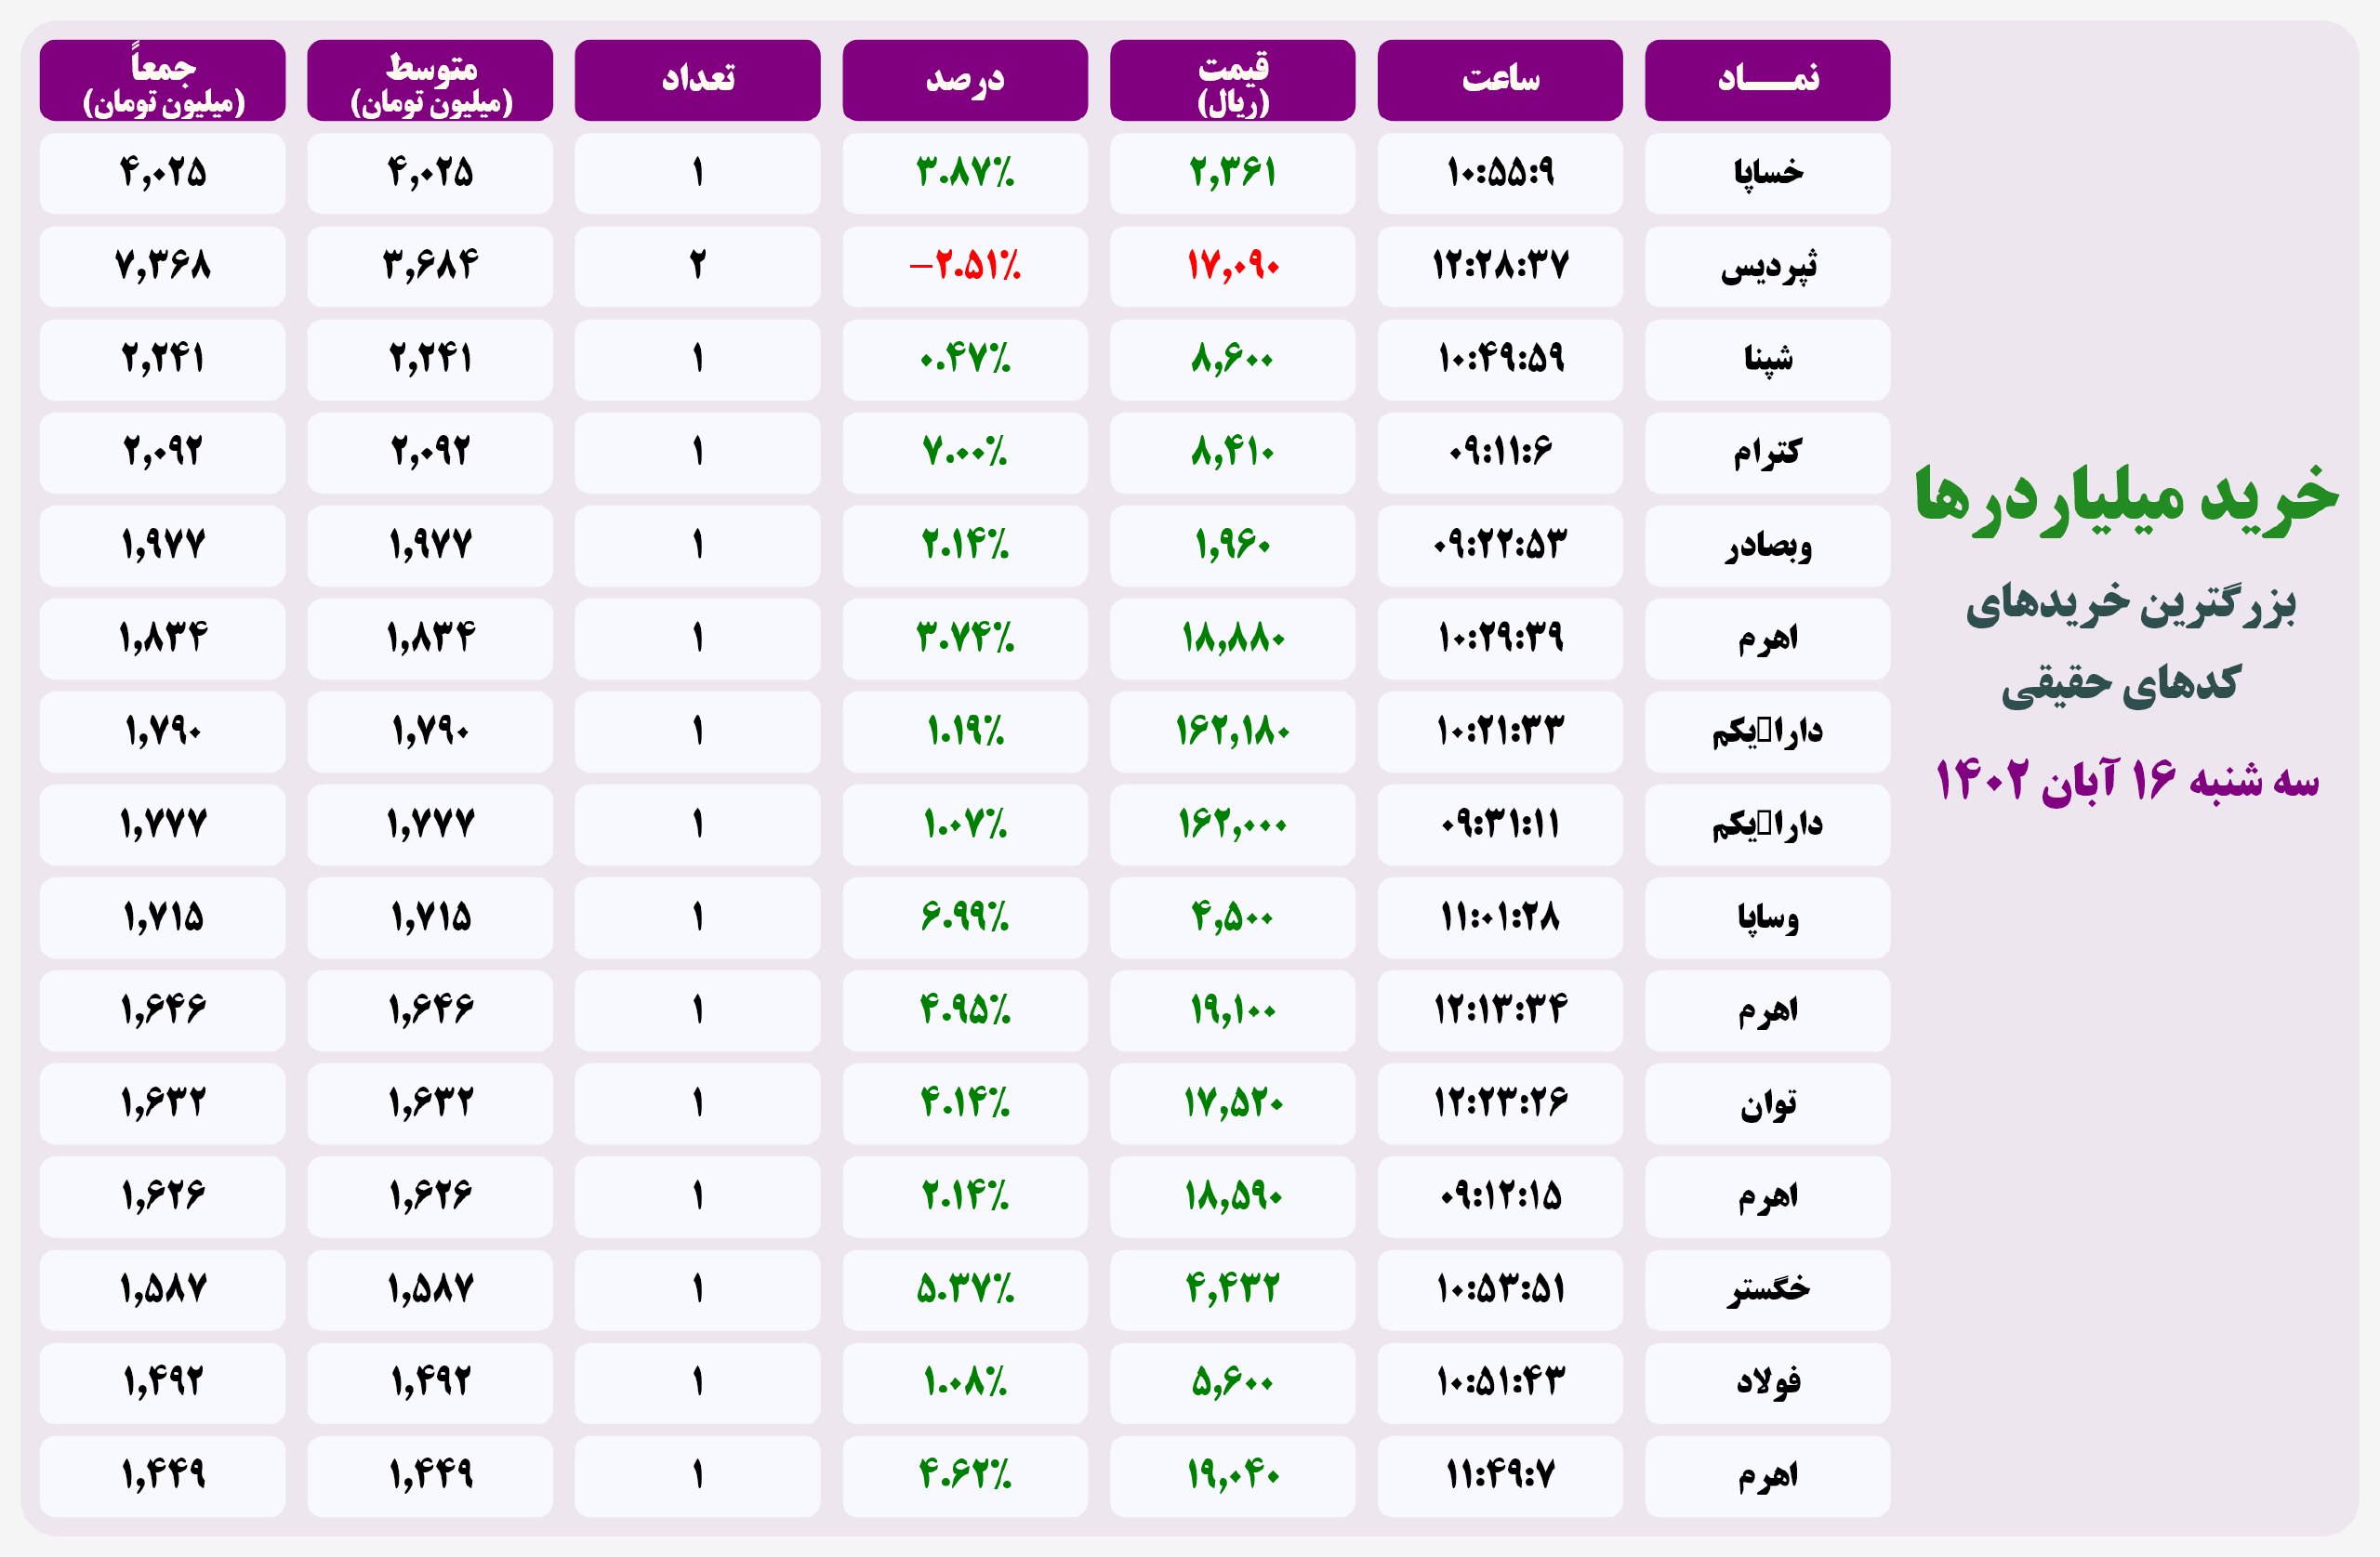Click the کترام symbol cell
The width and height of the screenshot is (2380, 1557).
1767,452
